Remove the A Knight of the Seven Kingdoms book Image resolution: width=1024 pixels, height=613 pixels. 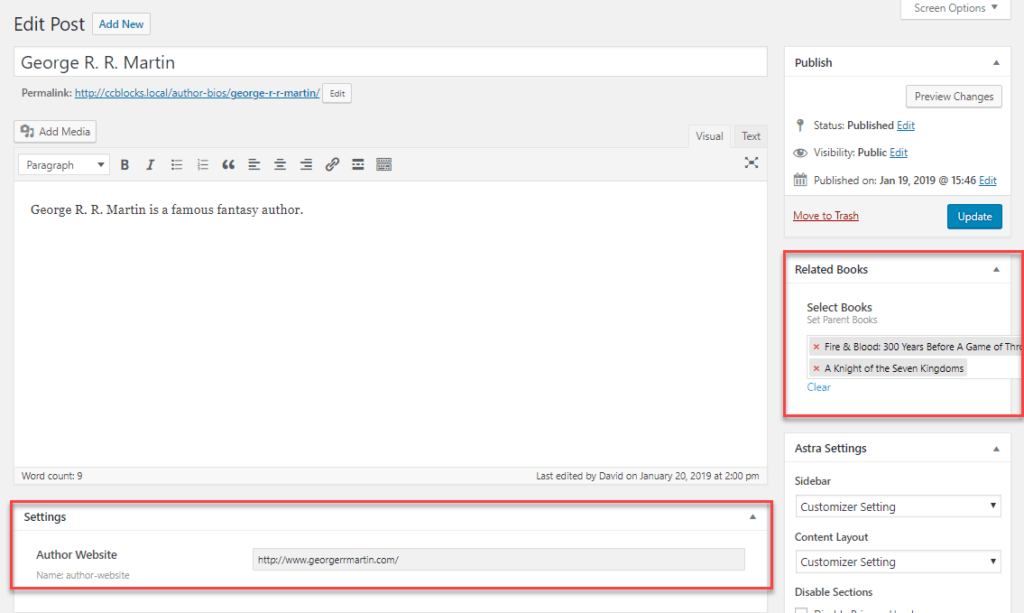(815, 367)
